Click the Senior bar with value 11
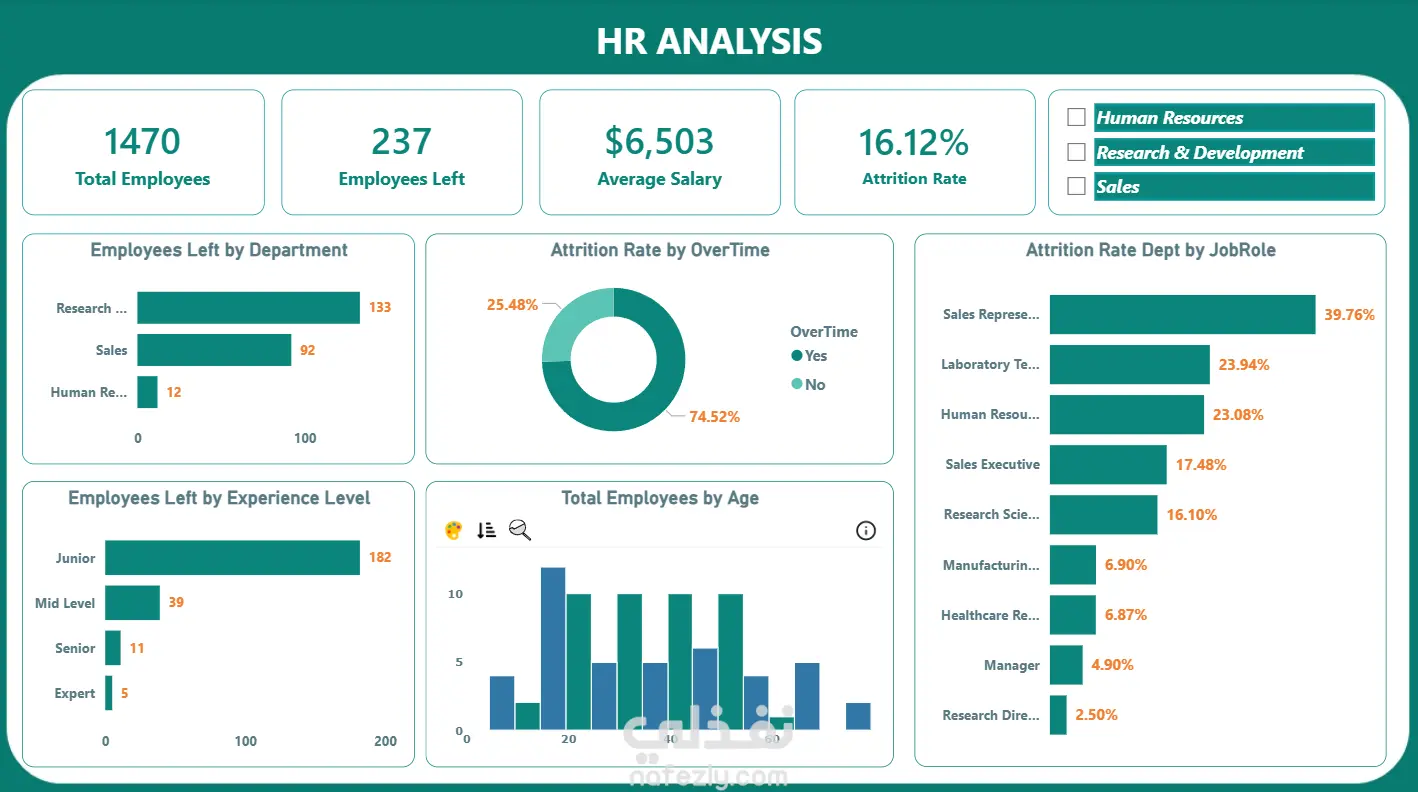This screenshot has width=1418, height=792. [113, 648]
